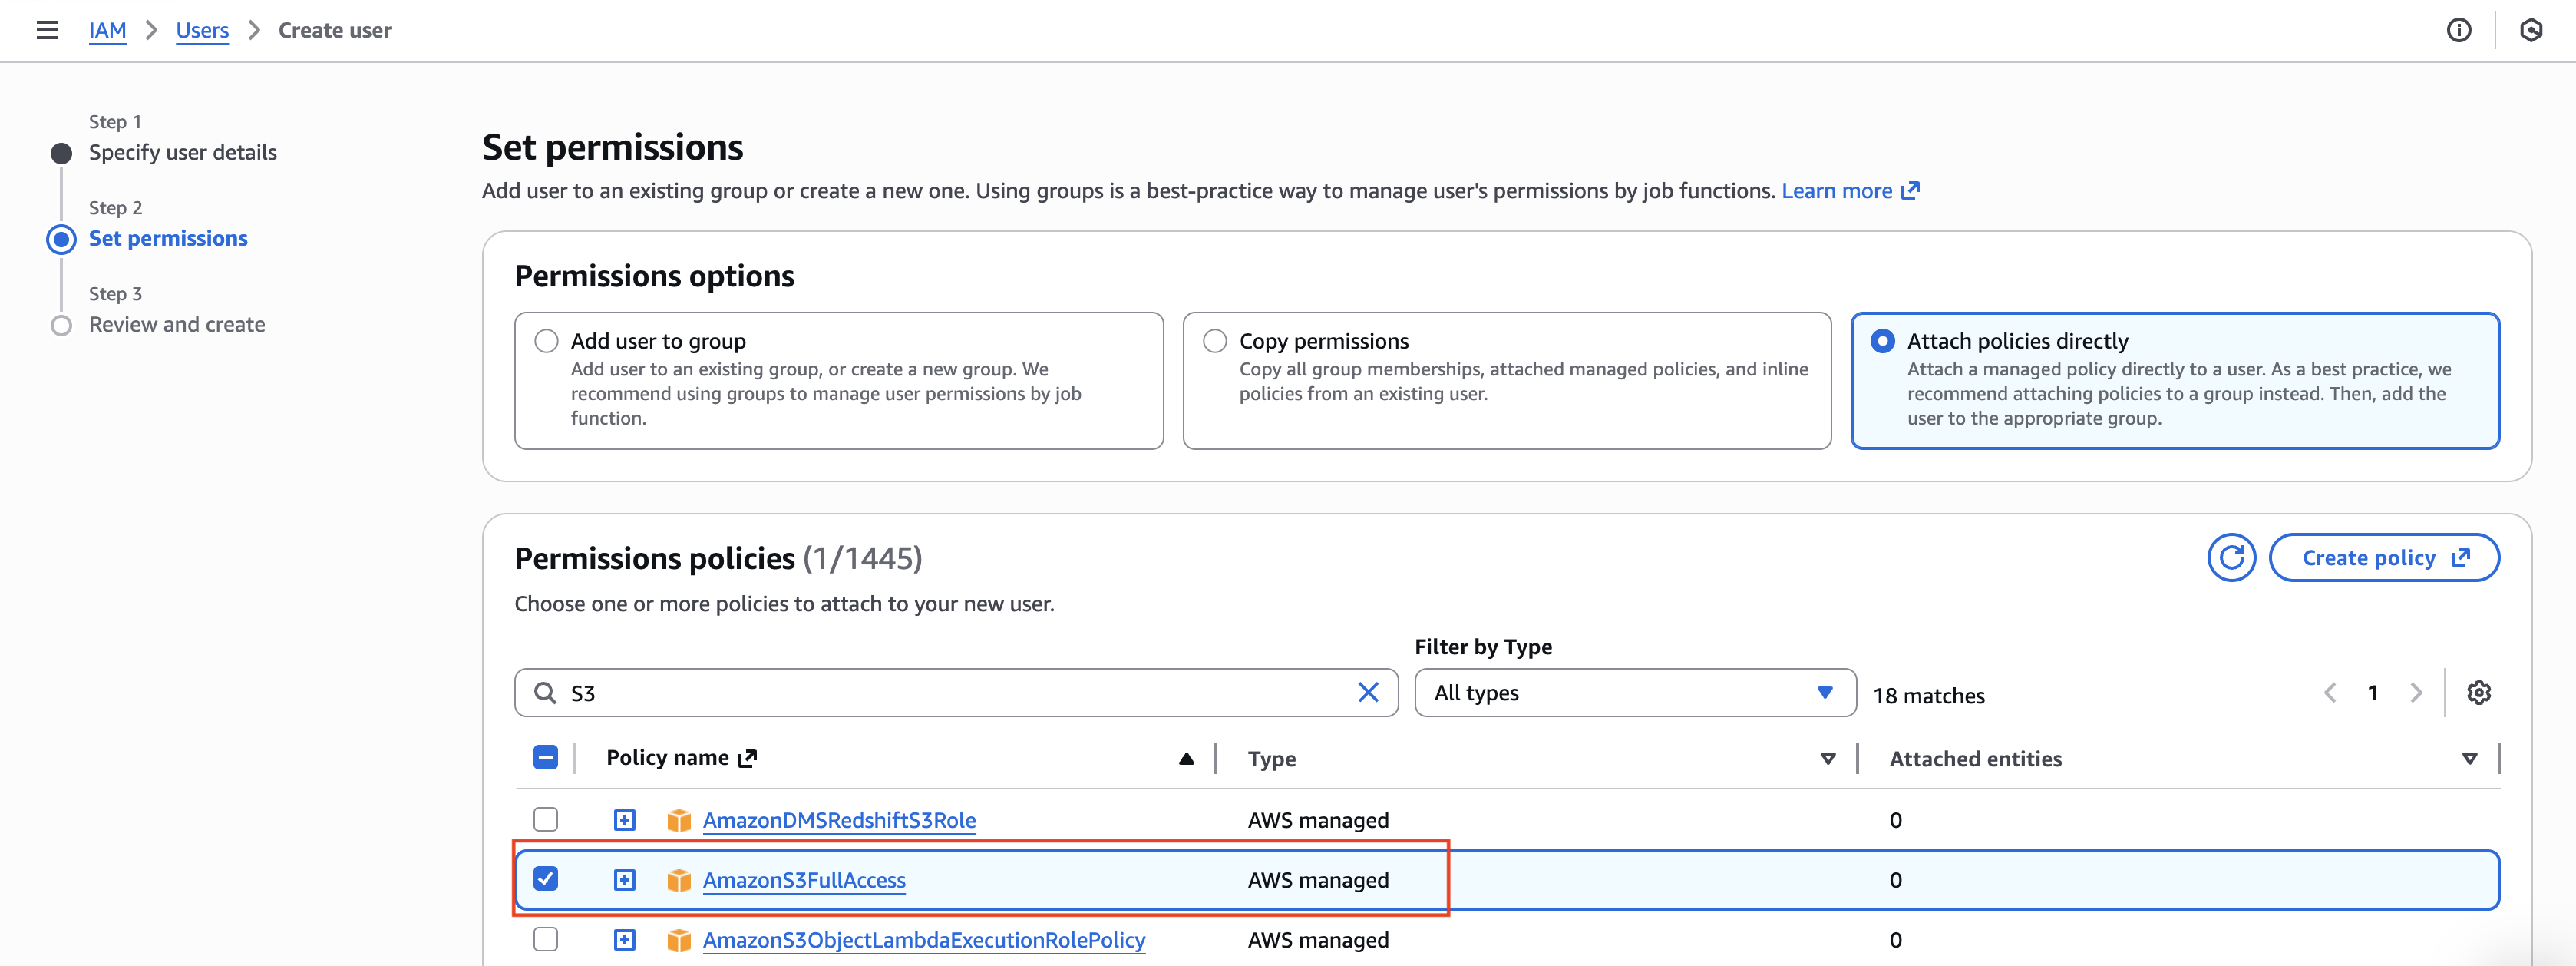Expand AmazonS3ObjectLambdaExecutionRolePolicy details

click(624, 940)
